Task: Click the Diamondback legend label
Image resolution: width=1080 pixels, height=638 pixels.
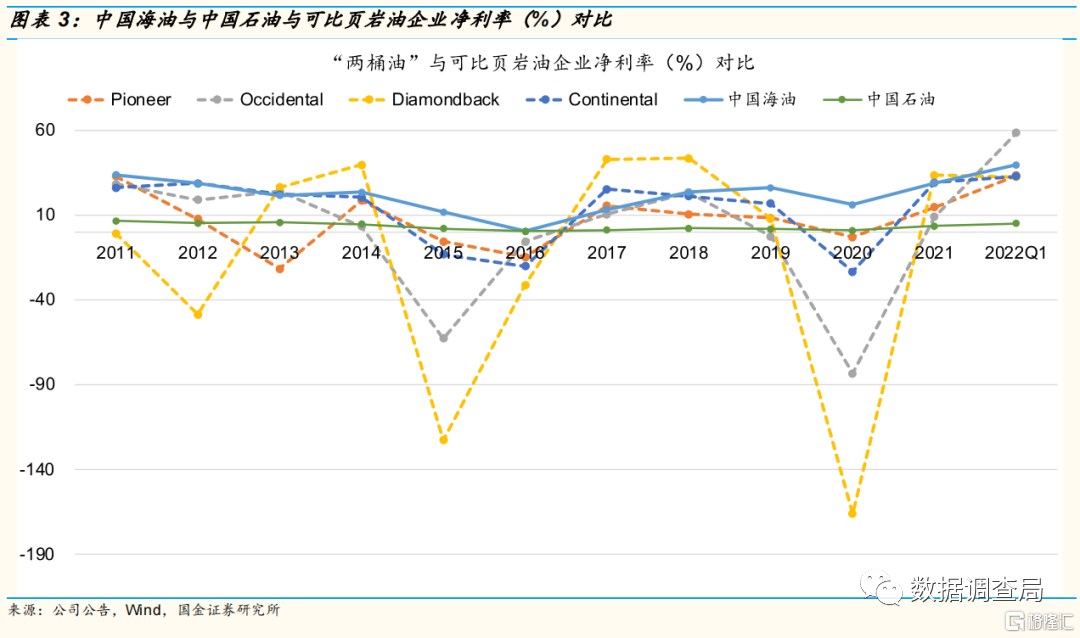Action: pos(445,99)
